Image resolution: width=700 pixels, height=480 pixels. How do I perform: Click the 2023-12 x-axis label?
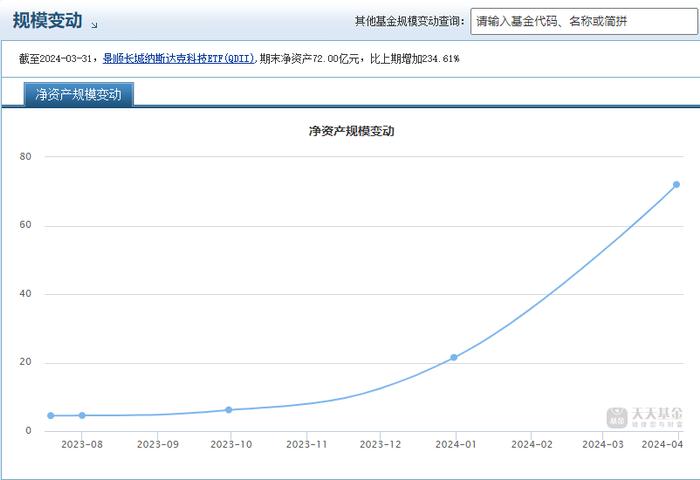pos(380,444)
